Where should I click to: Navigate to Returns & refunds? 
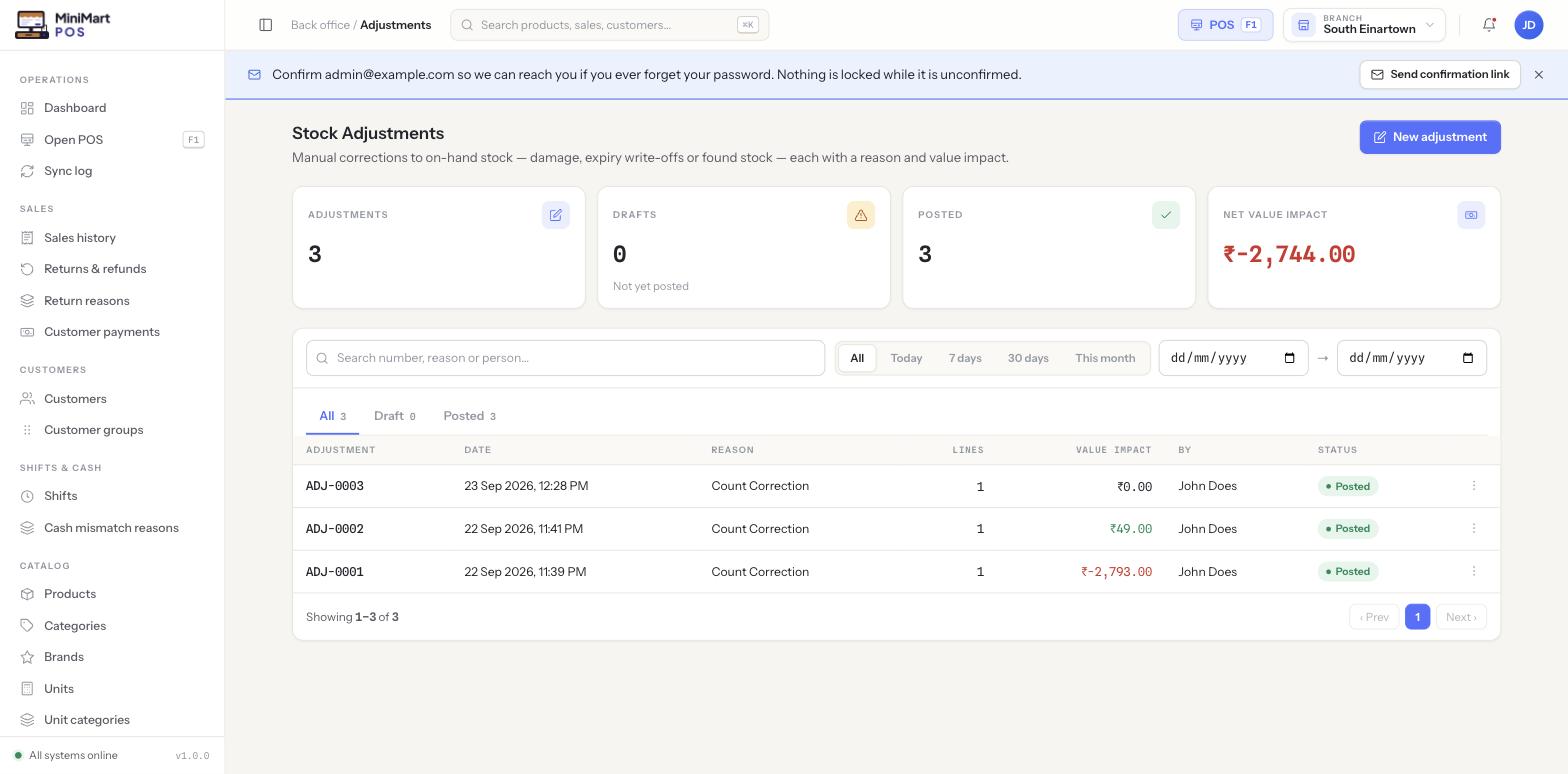pyautogui.click(x=112, y=269)
